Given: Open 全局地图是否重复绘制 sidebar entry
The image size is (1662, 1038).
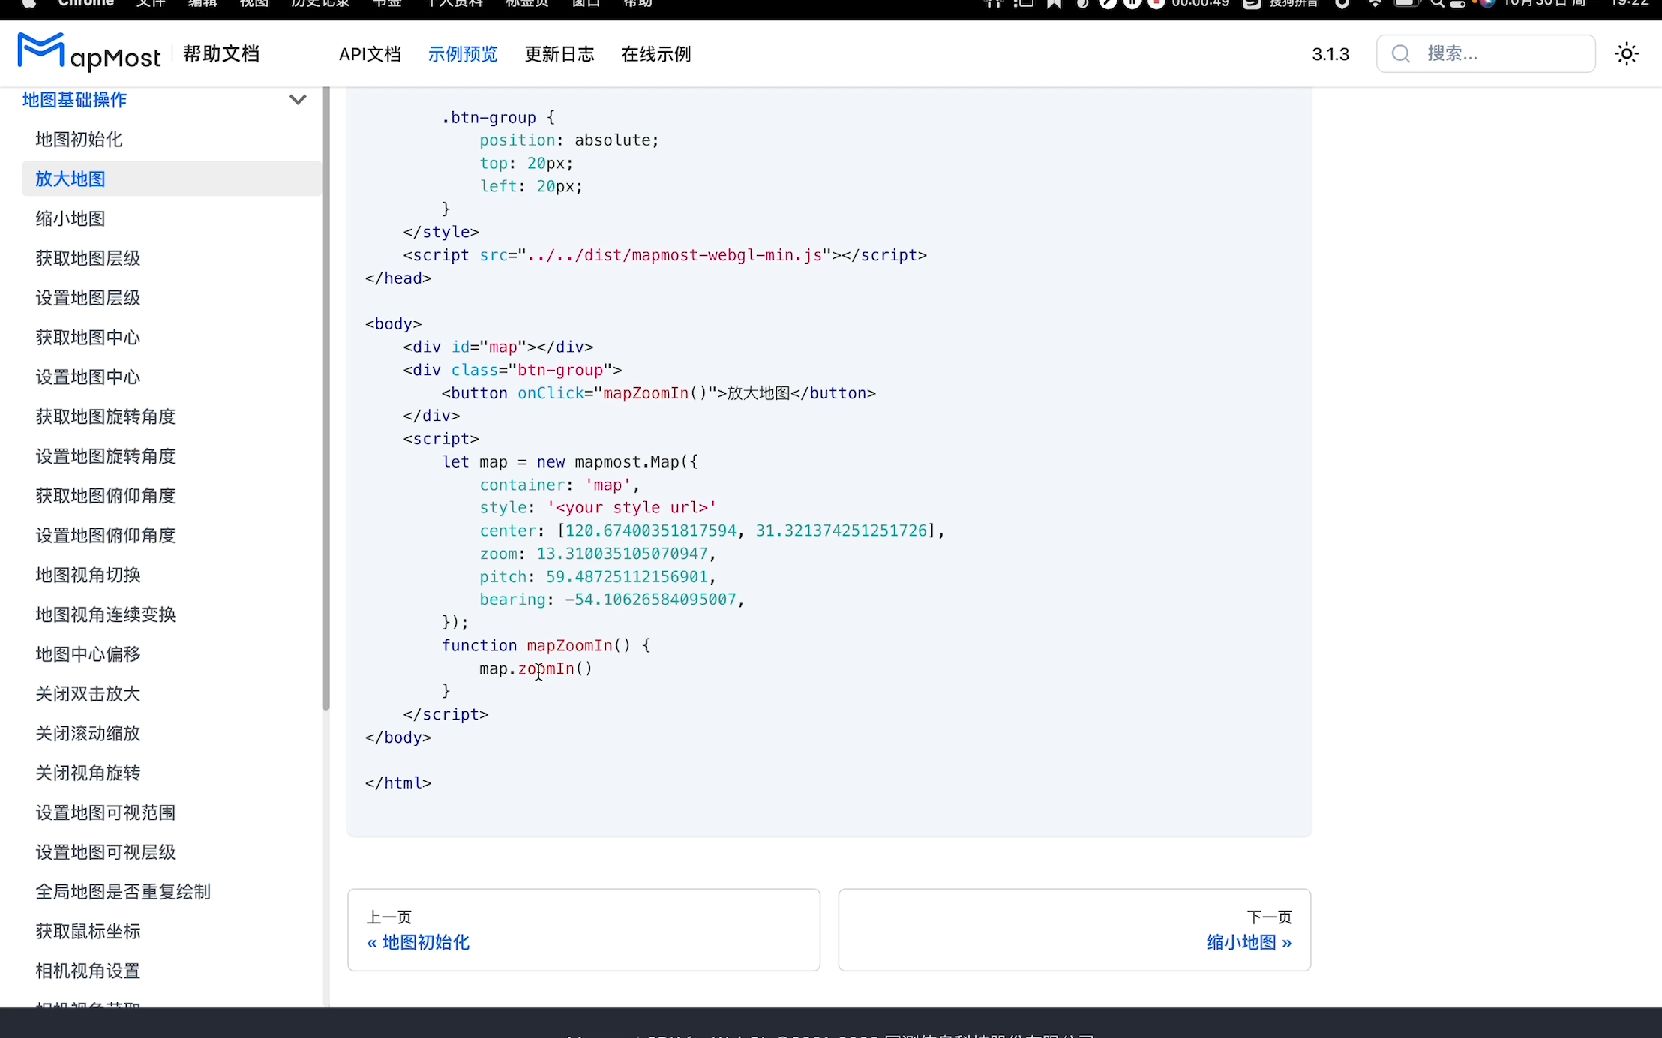Looking at the screenshot, I should (123, 892).
